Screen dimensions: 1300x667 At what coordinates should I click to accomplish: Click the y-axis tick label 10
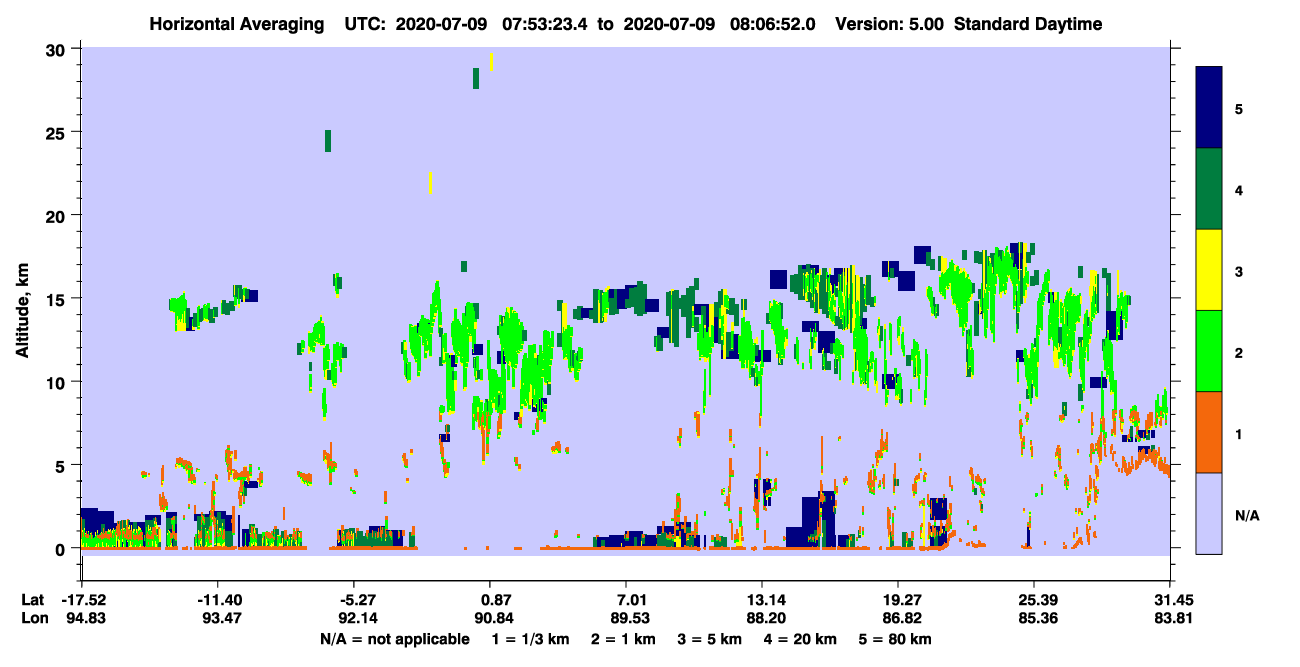click(57, 382)
